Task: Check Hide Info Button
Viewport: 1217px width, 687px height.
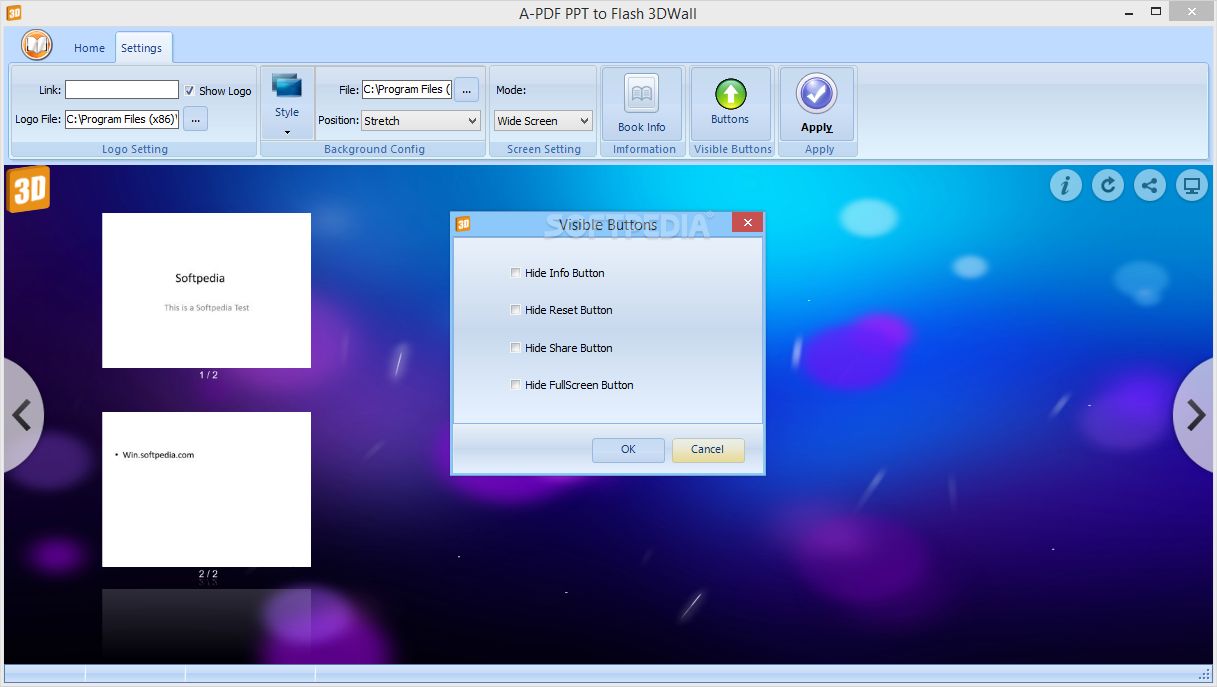Action: click(x=516, y=272)
